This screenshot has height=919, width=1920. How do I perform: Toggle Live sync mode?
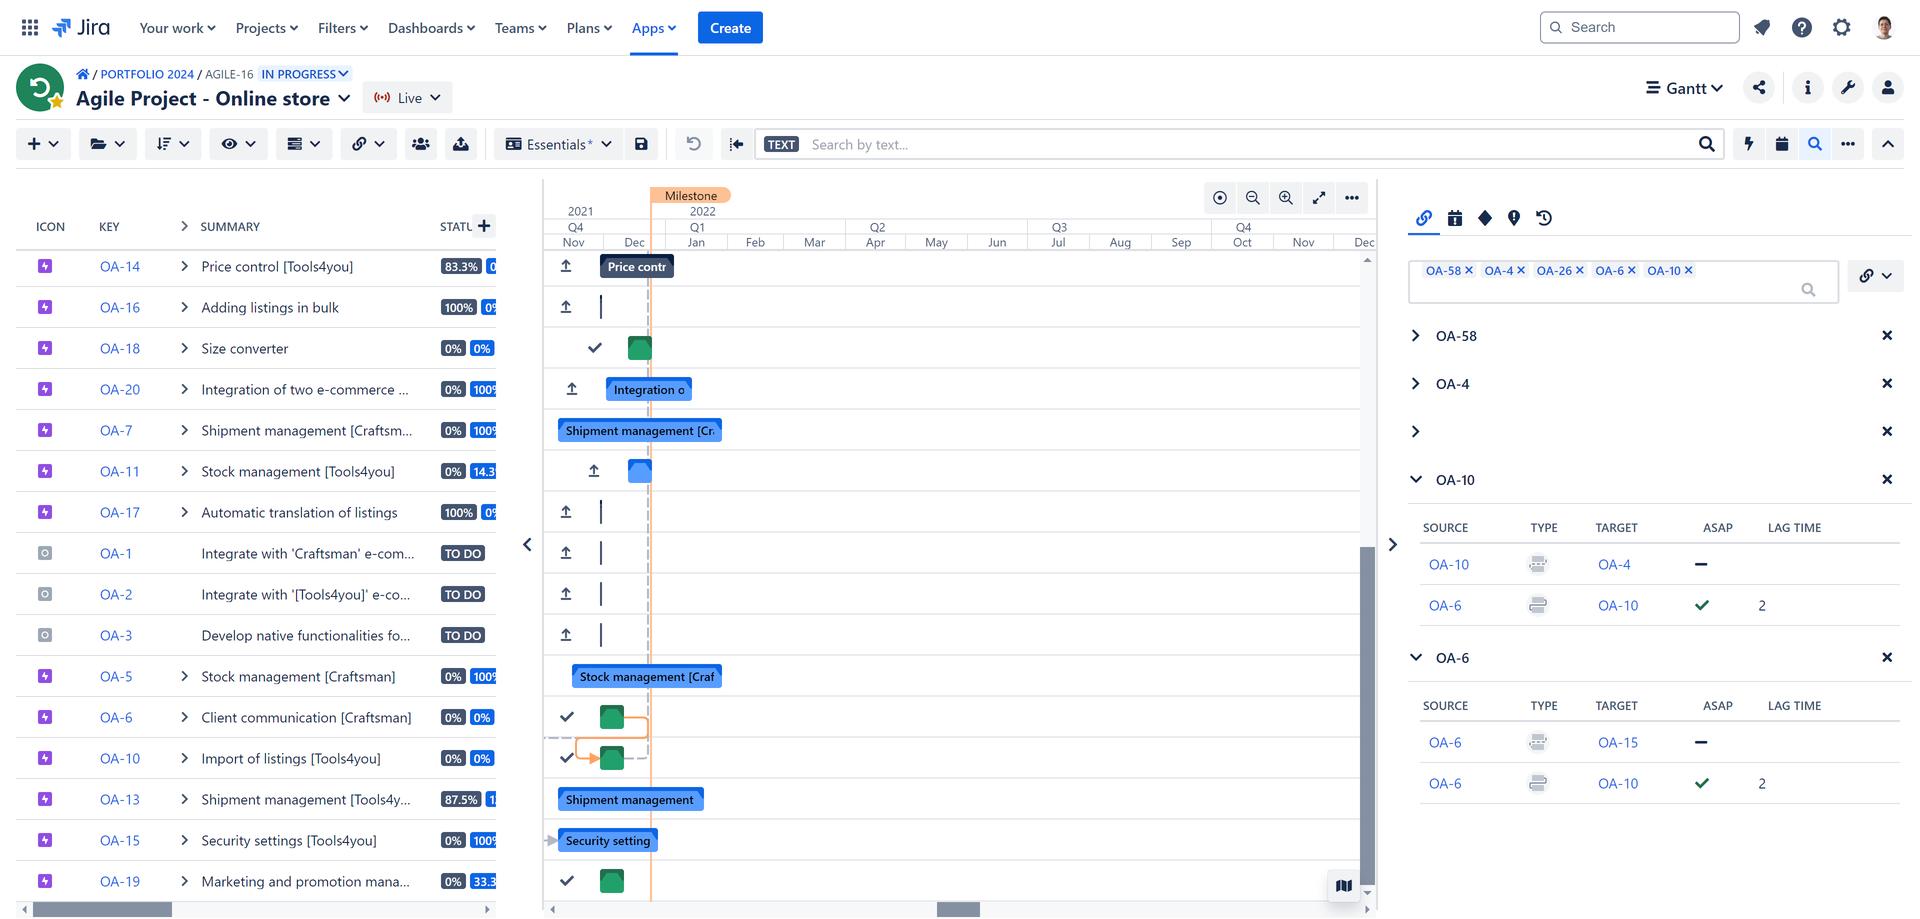(408, 98)
